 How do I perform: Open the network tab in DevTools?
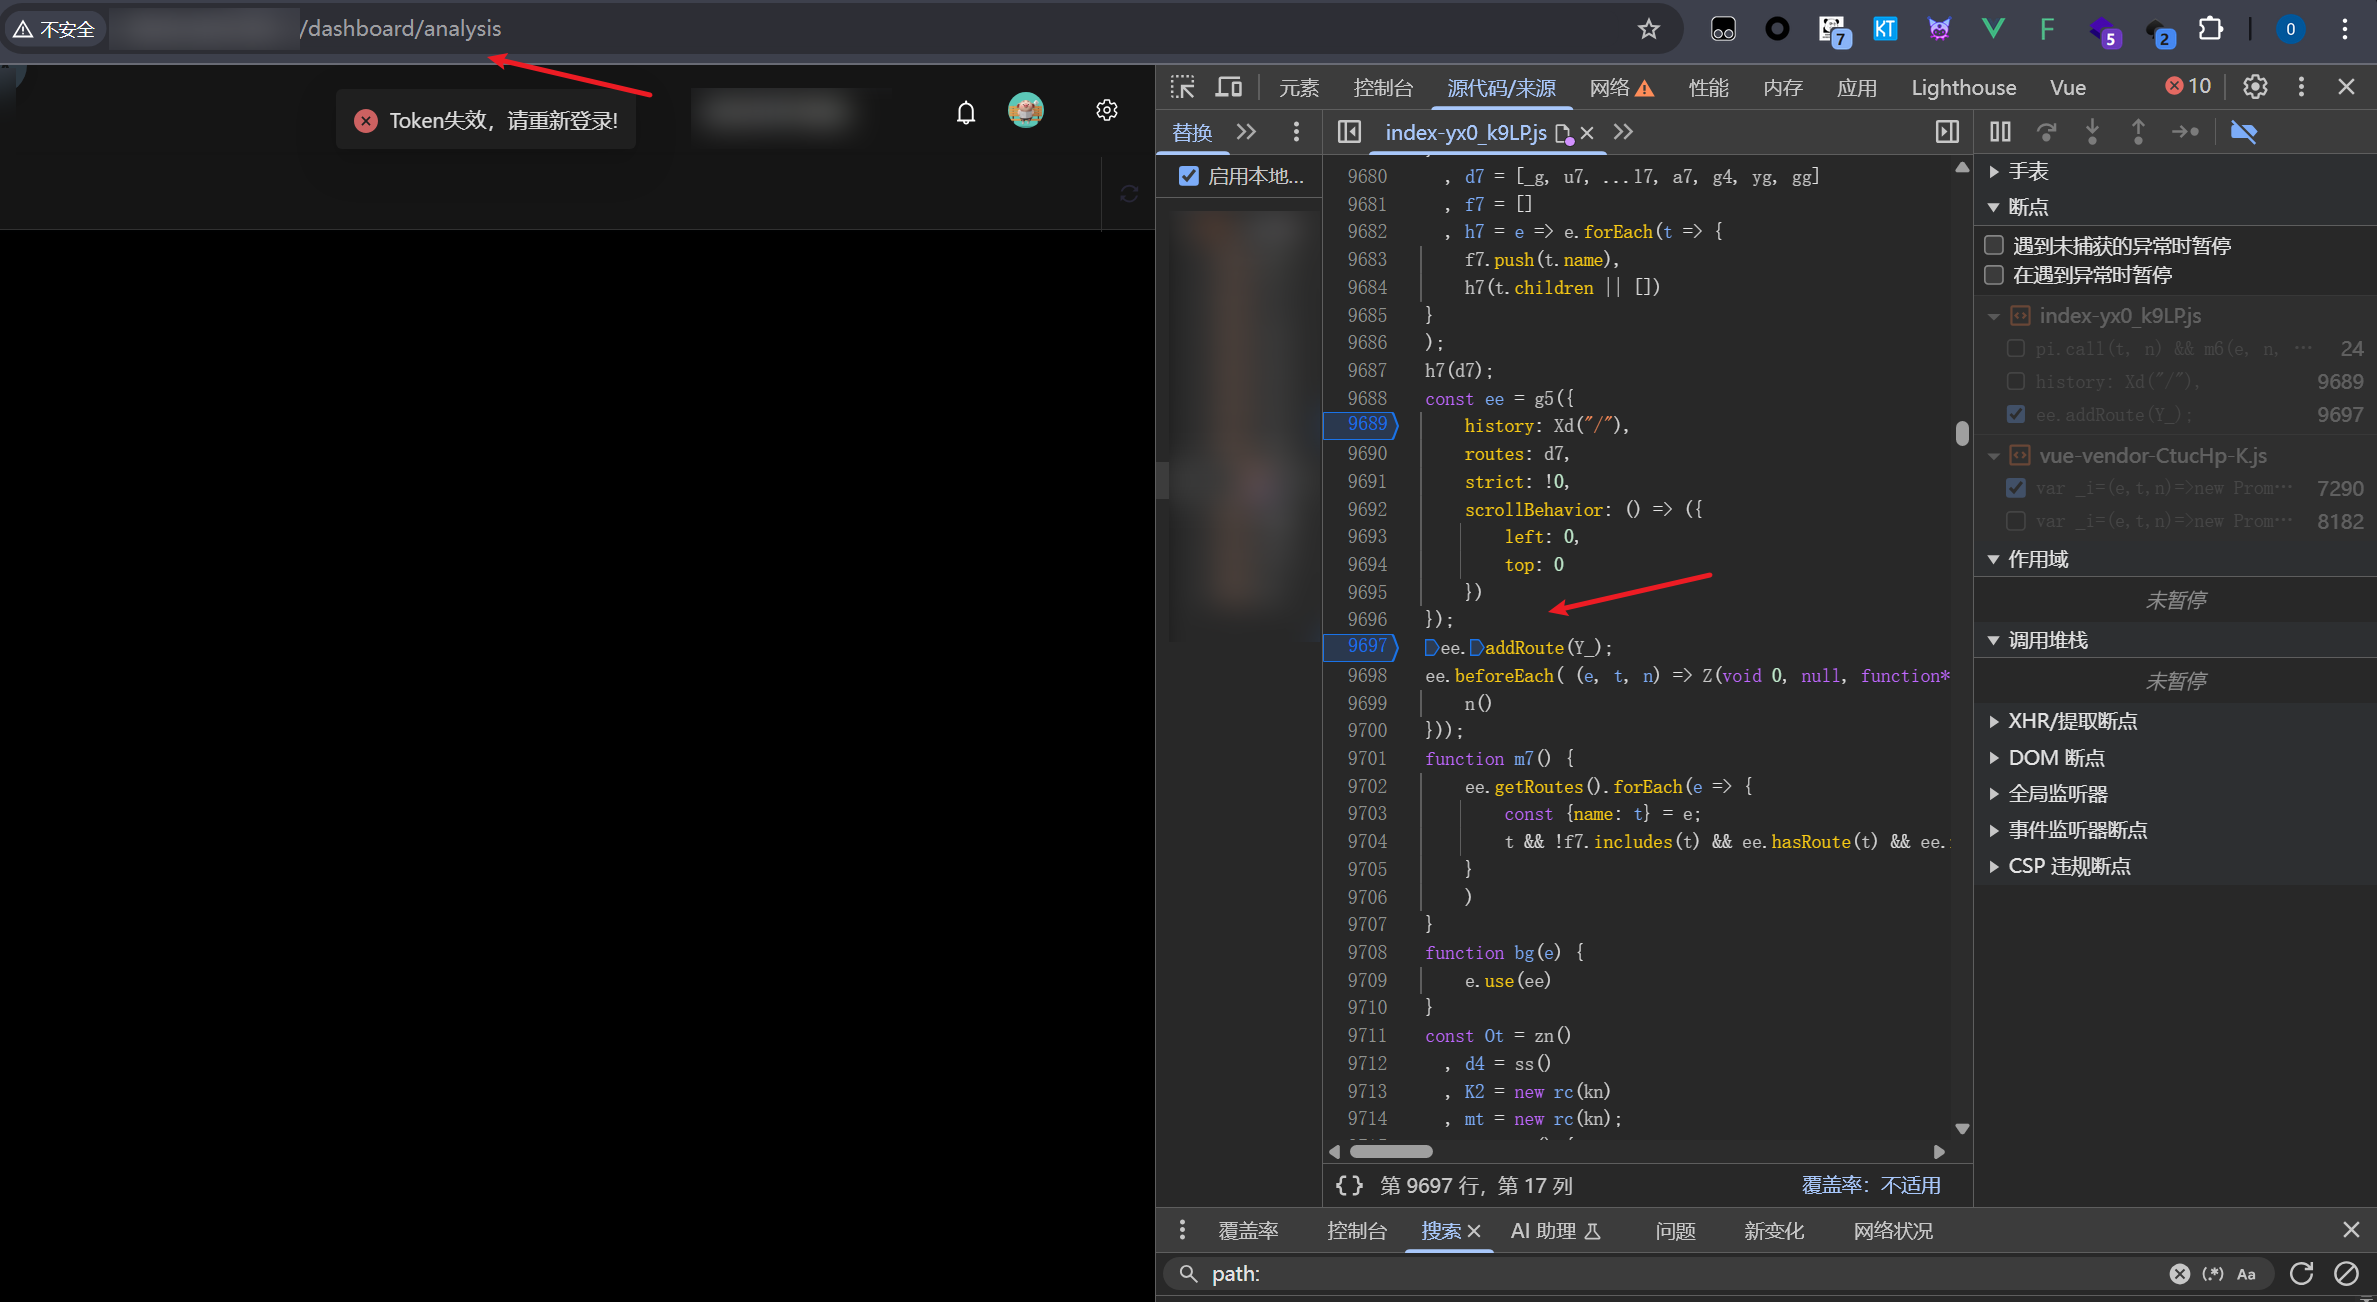click(1610, 88)
